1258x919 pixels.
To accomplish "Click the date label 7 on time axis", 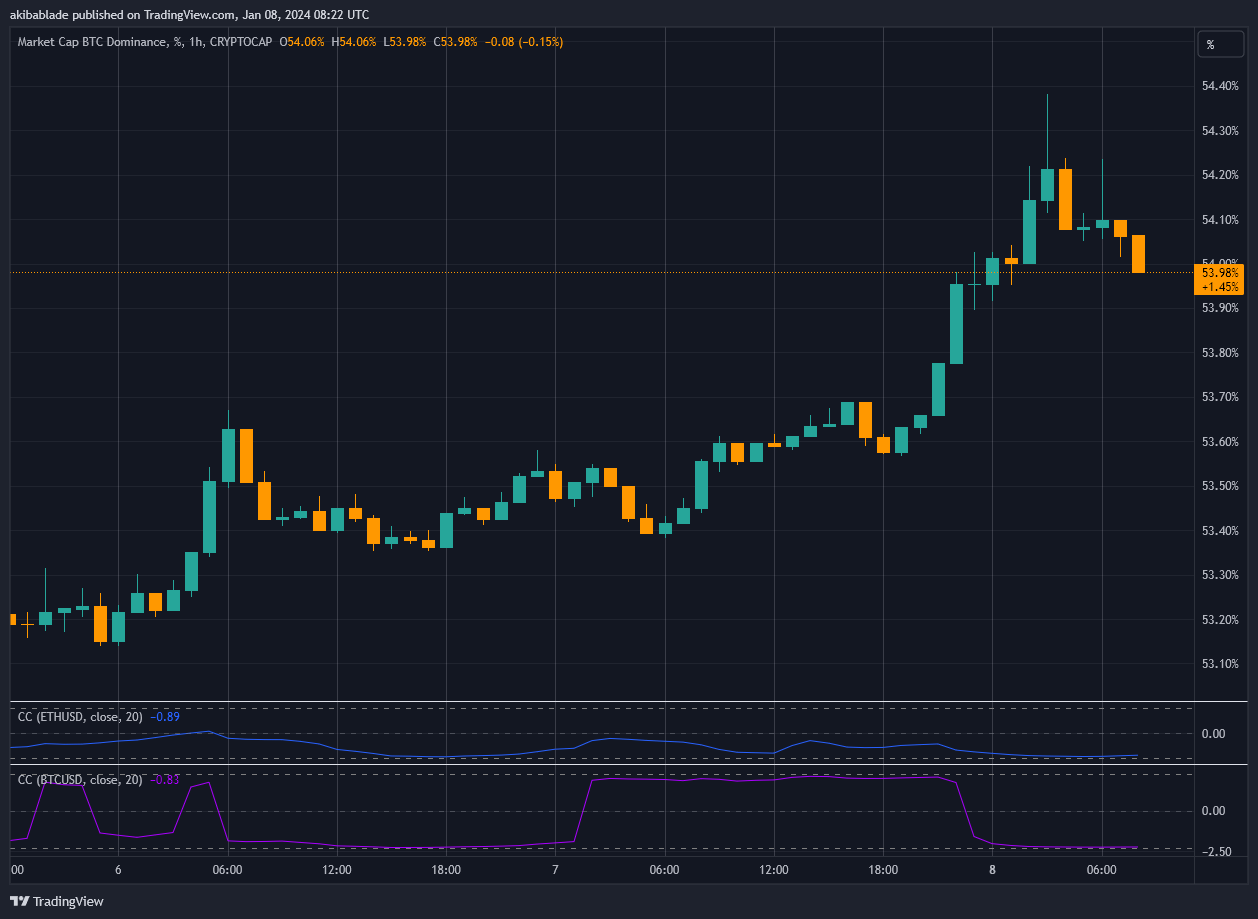I will [555, 870].
